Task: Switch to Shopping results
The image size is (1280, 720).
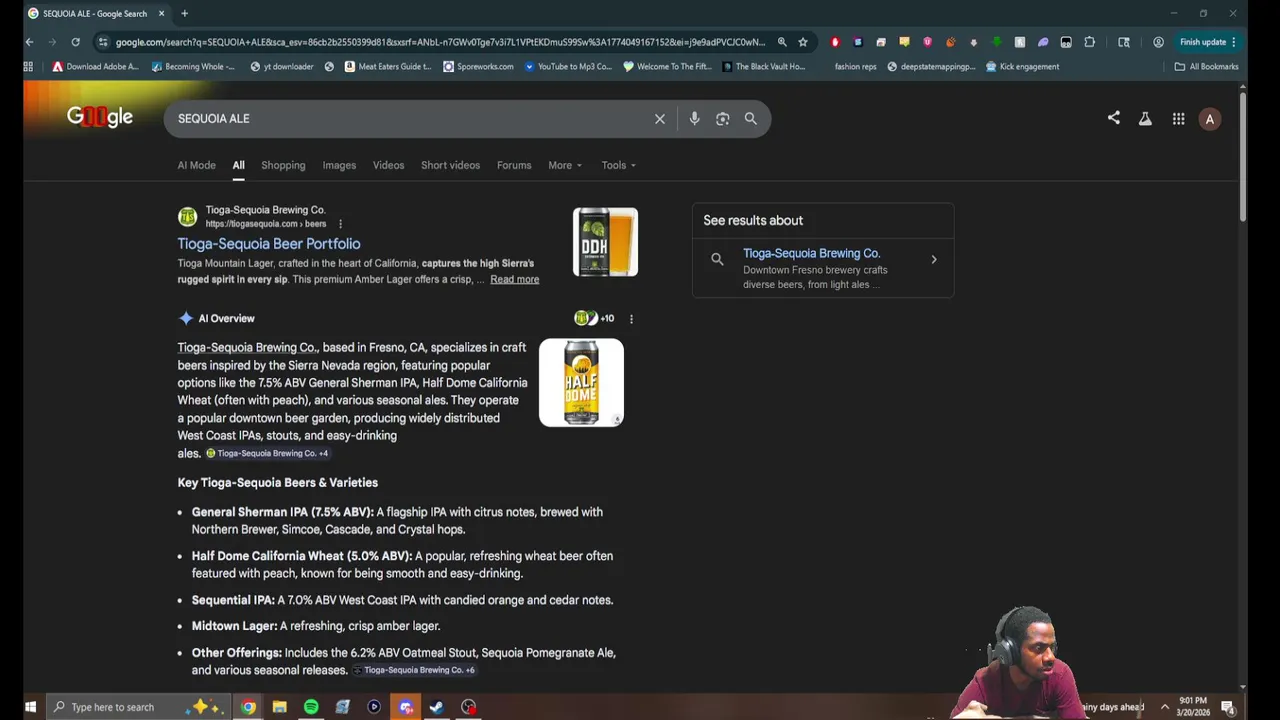Action: coord(283,165)
